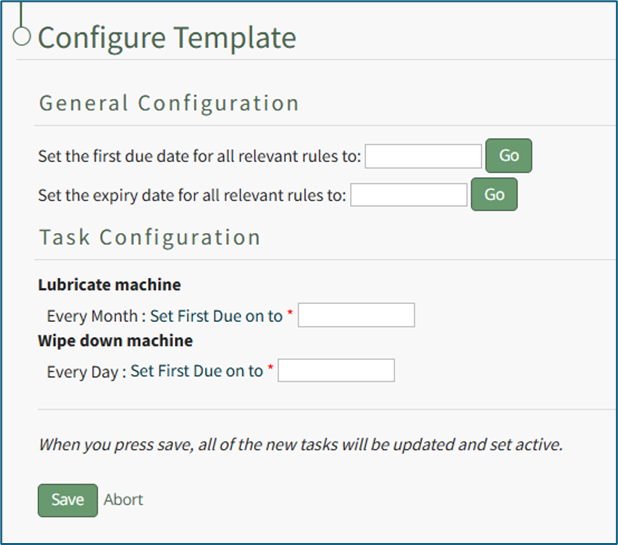This screenshot has width=618, height=545.
Task: Focus the Every Day first due date field
Action: click(x=337, y=371)
